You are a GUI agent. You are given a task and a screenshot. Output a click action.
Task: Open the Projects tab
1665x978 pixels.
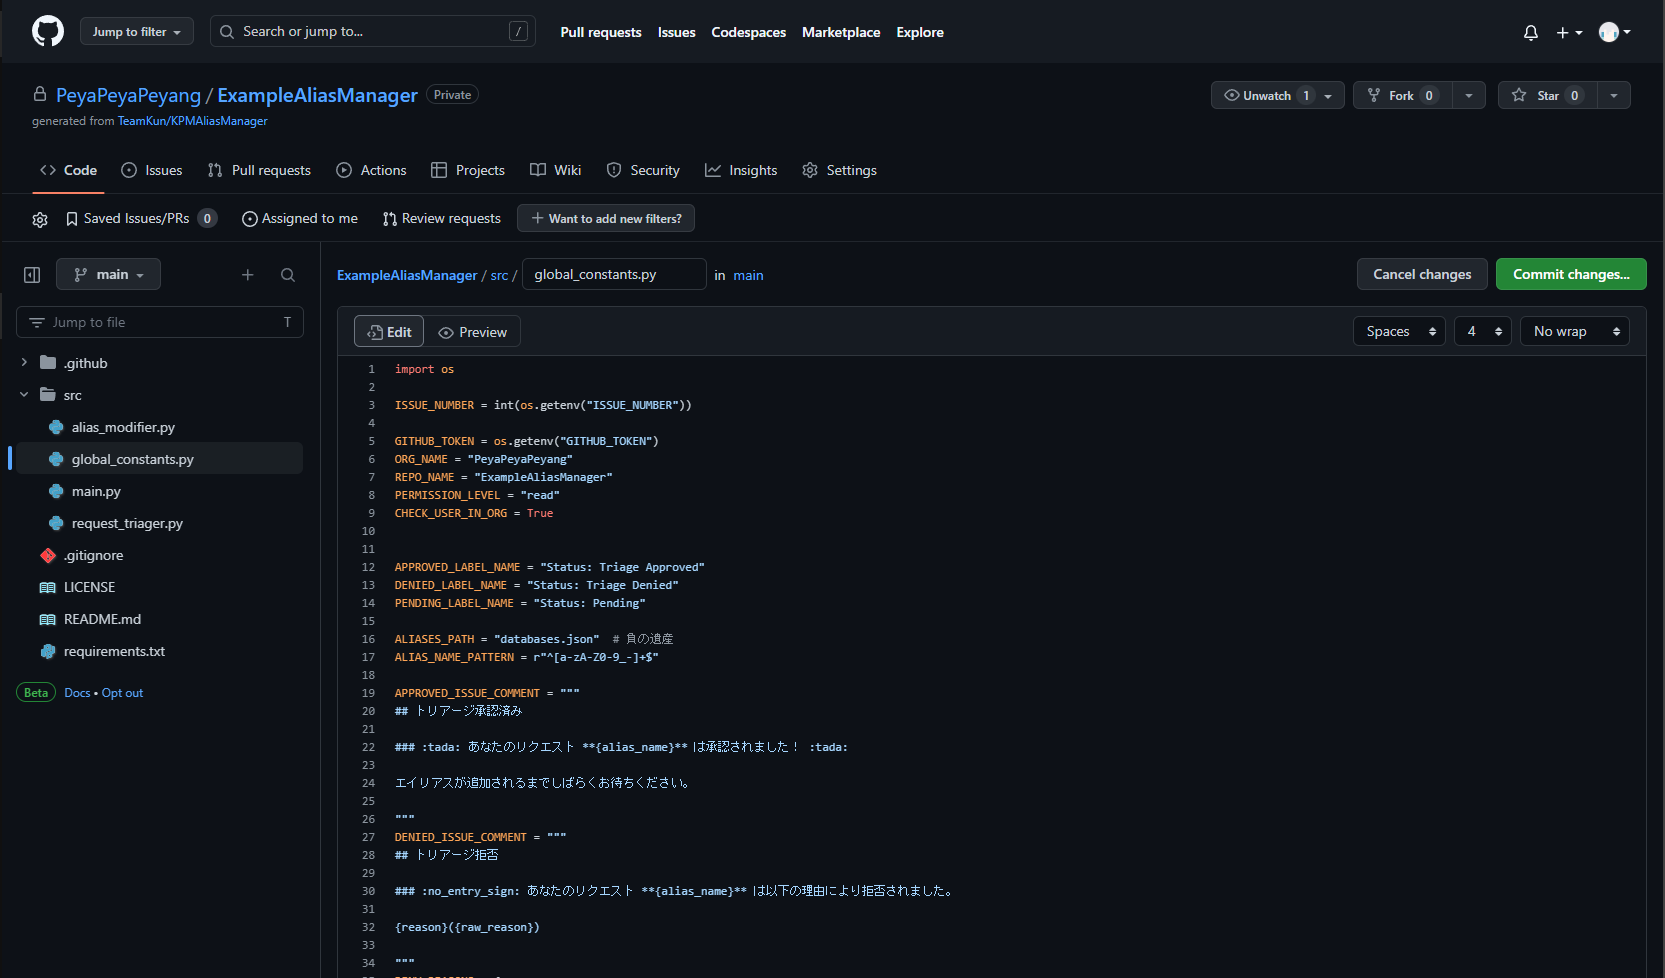tap(468, 170)
